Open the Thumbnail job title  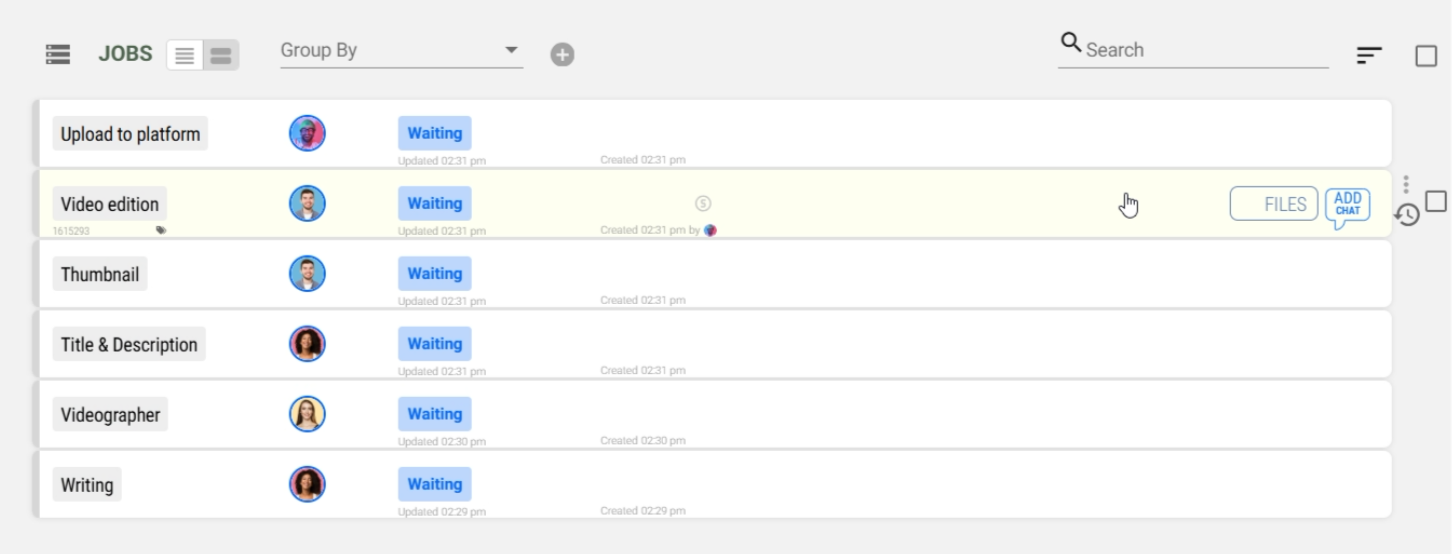pos(100,274)
